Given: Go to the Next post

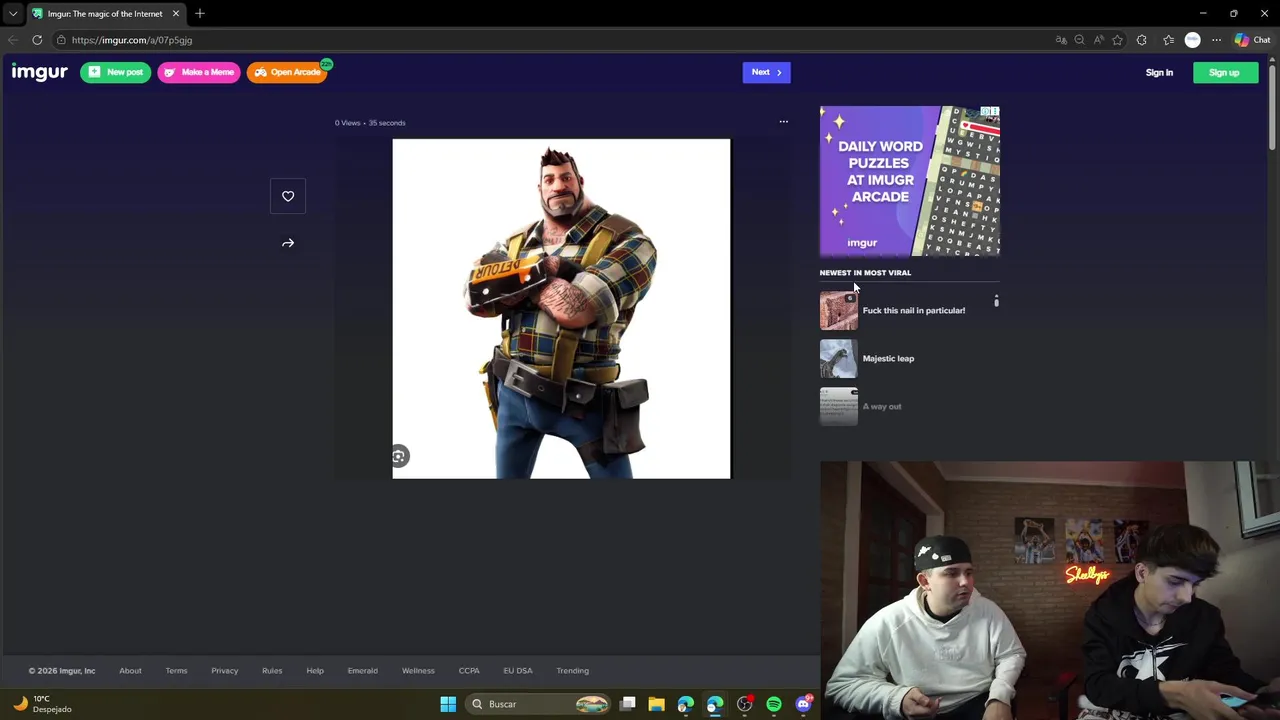Looking at the screenshot, I should tap(766, 72).
